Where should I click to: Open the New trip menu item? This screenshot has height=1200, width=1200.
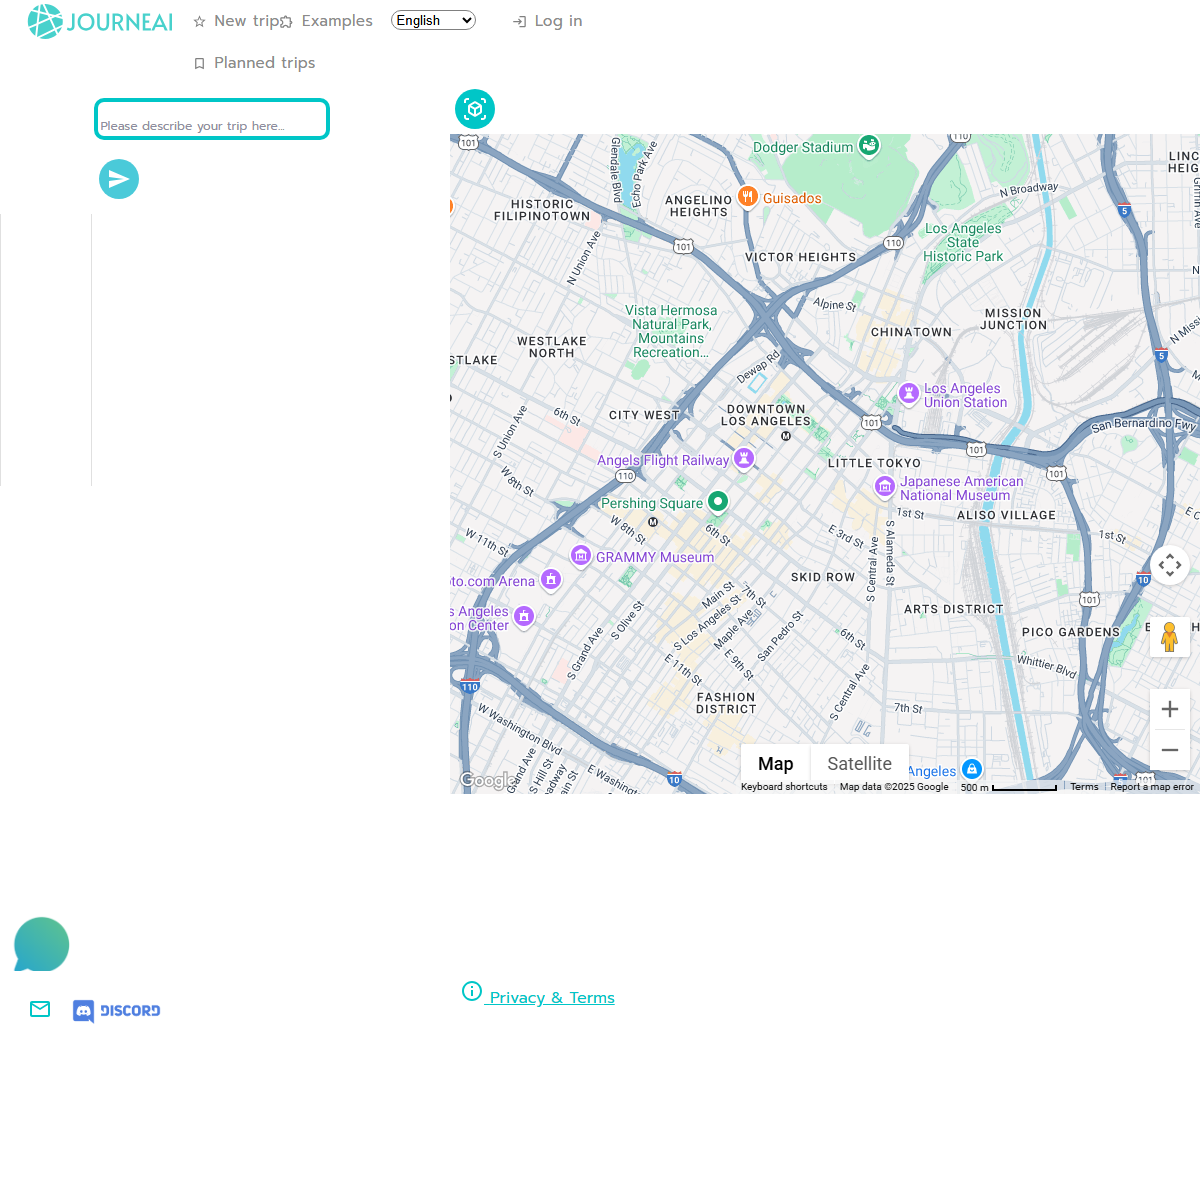click(237, 21)
